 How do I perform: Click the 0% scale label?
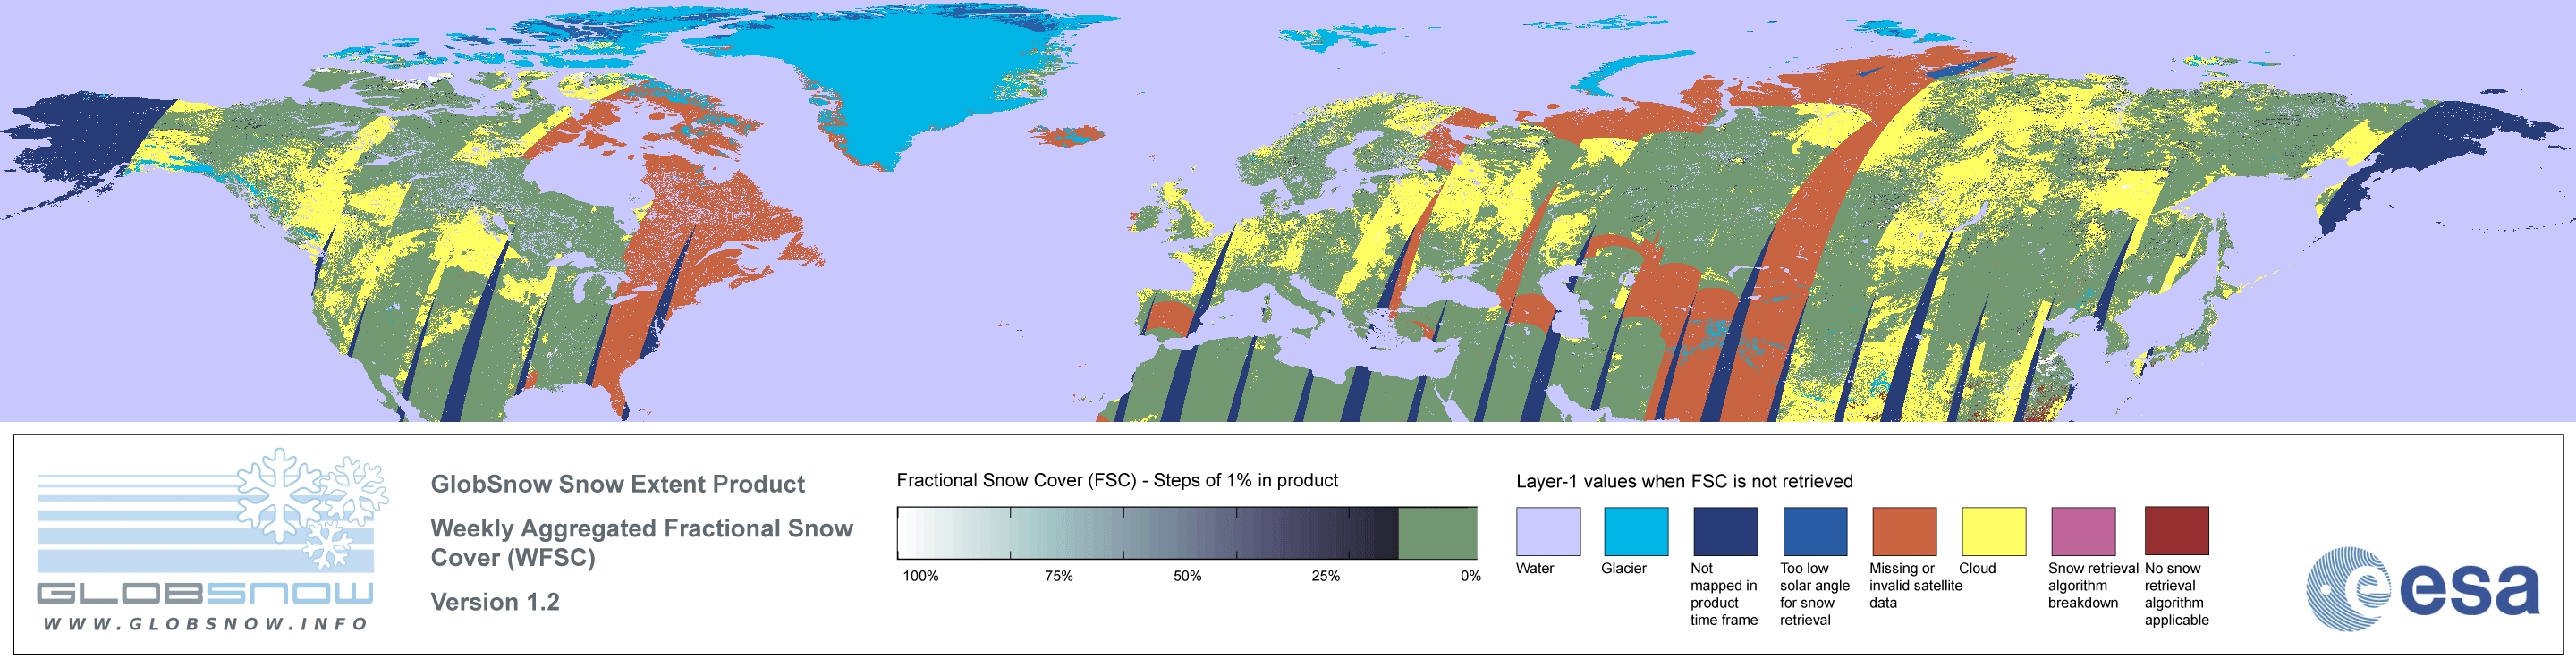pyautogui.click(x=1470, y=576)
